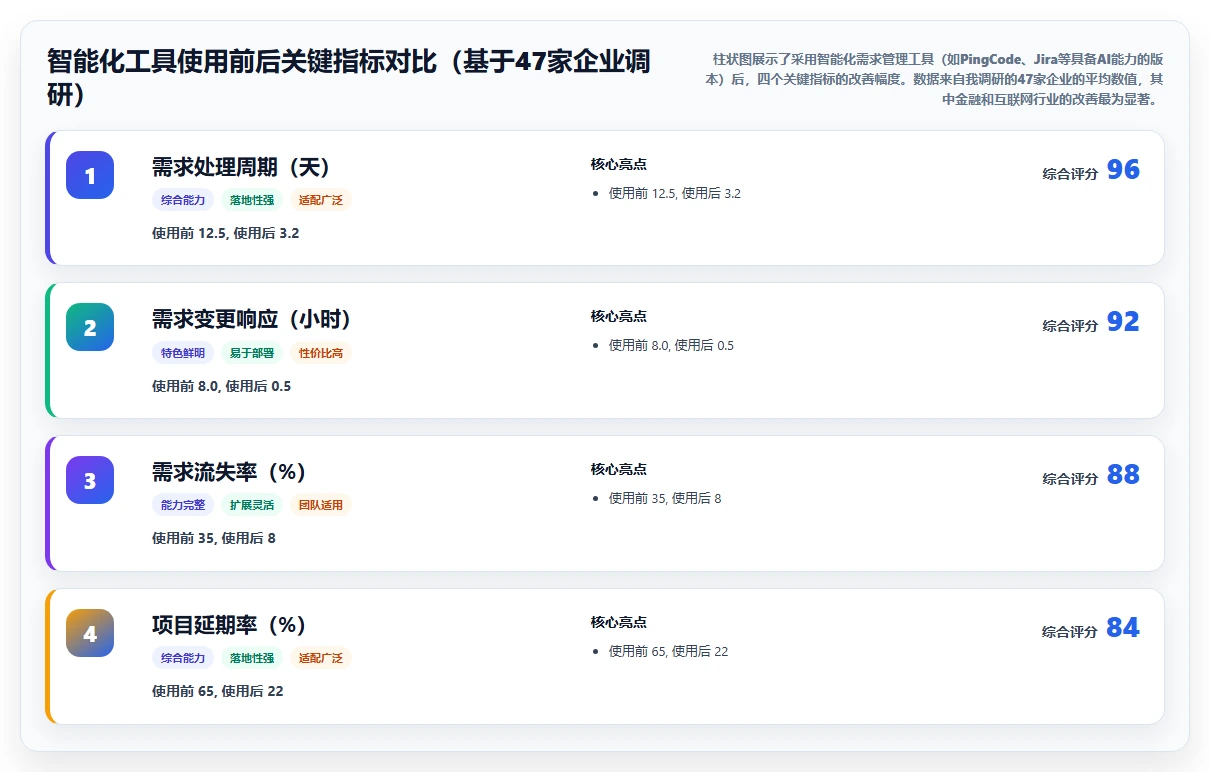Viewport: 1210px width, 772px height.
Task: Click 核心亮点 heading in 需求变更响应 card
Action: point(619,316)
